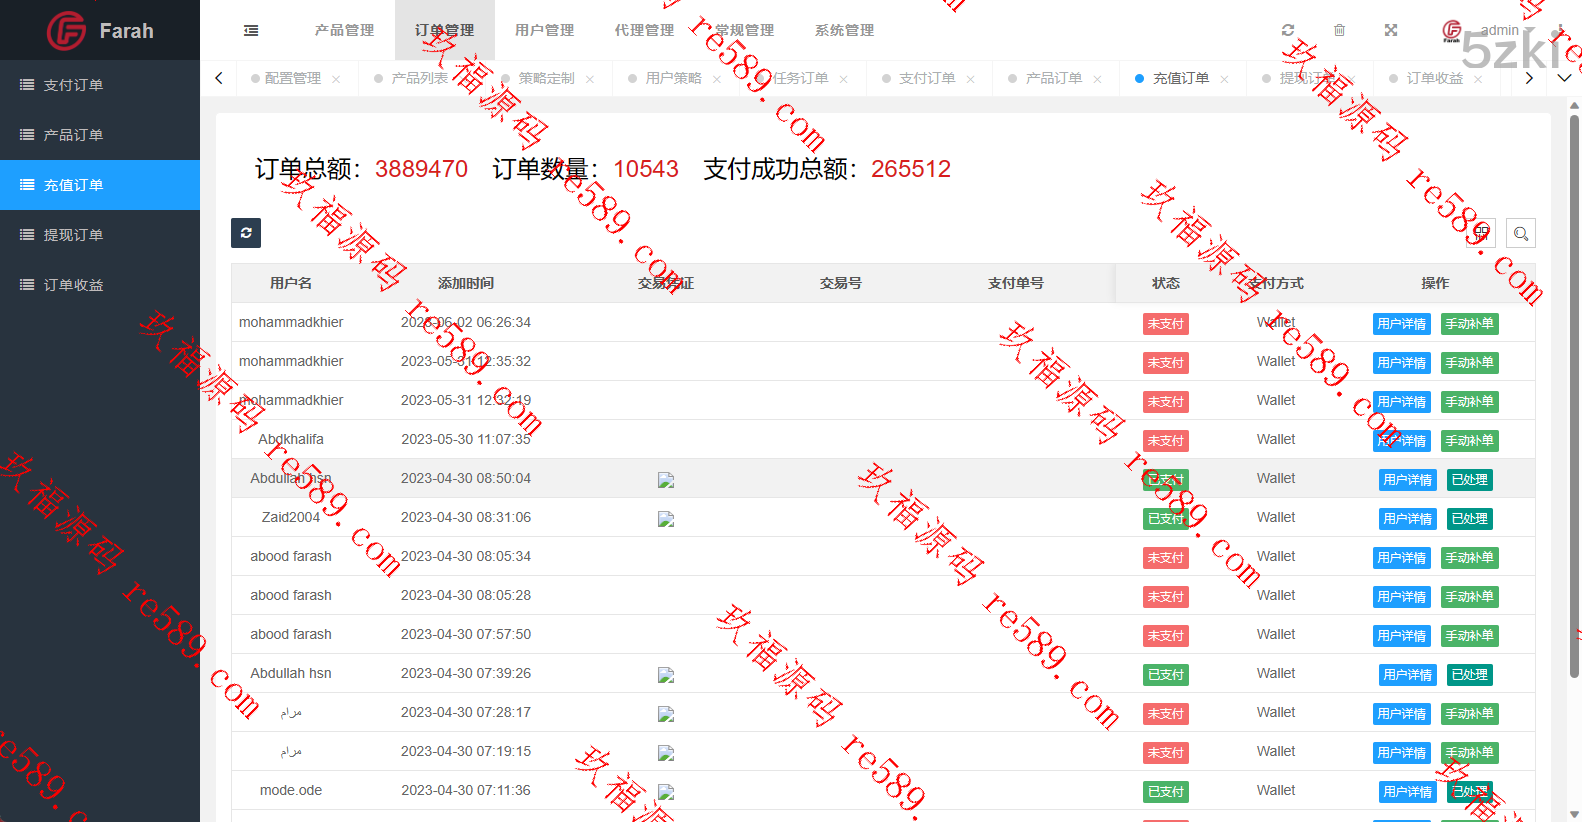This screenshot has height=822, width=1582.
Task: Click the page vertical scrollbar
Action: point(1574,400)
